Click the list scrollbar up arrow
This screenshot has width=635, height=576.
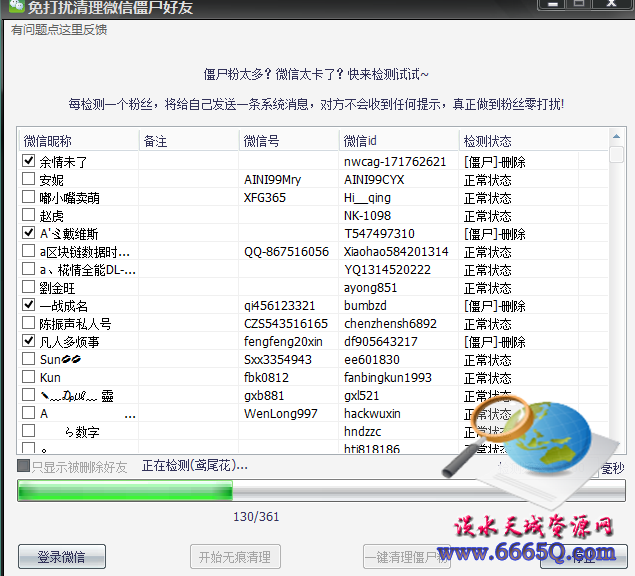click(x=616, y=137)
